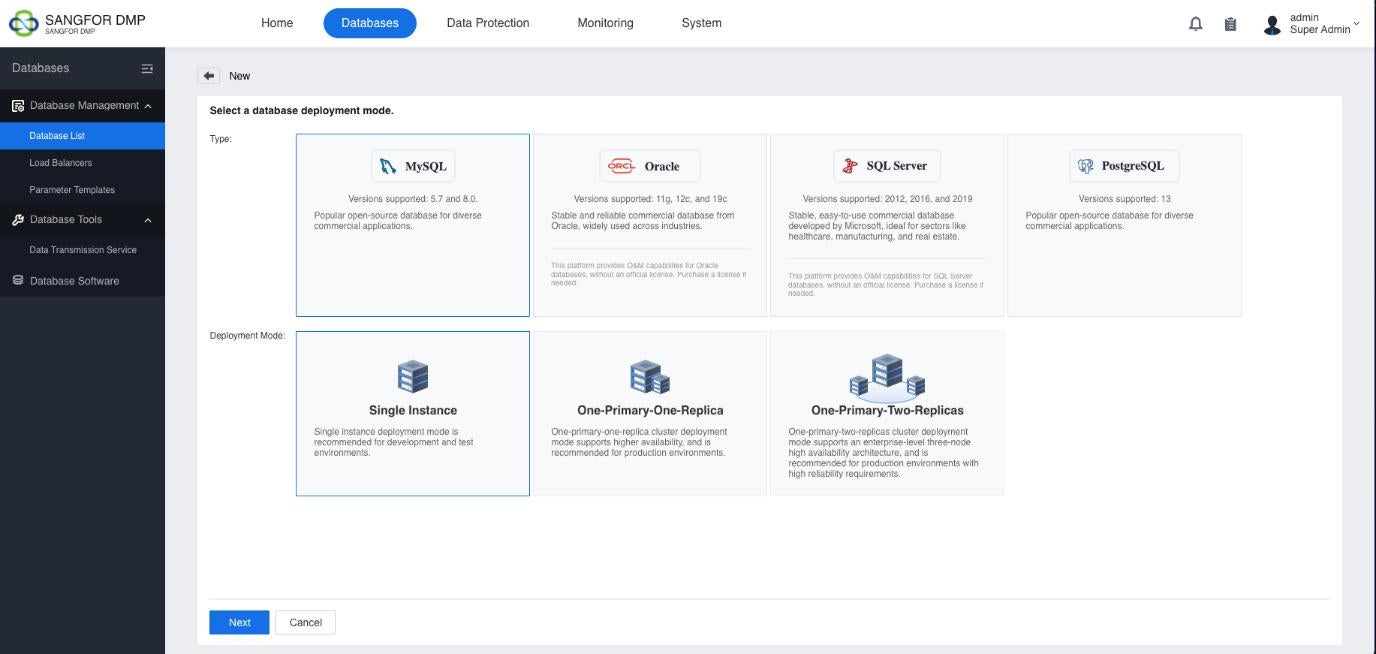Open the System tab
Screen dimensions: 1376x654
click(x=701, y=23)
